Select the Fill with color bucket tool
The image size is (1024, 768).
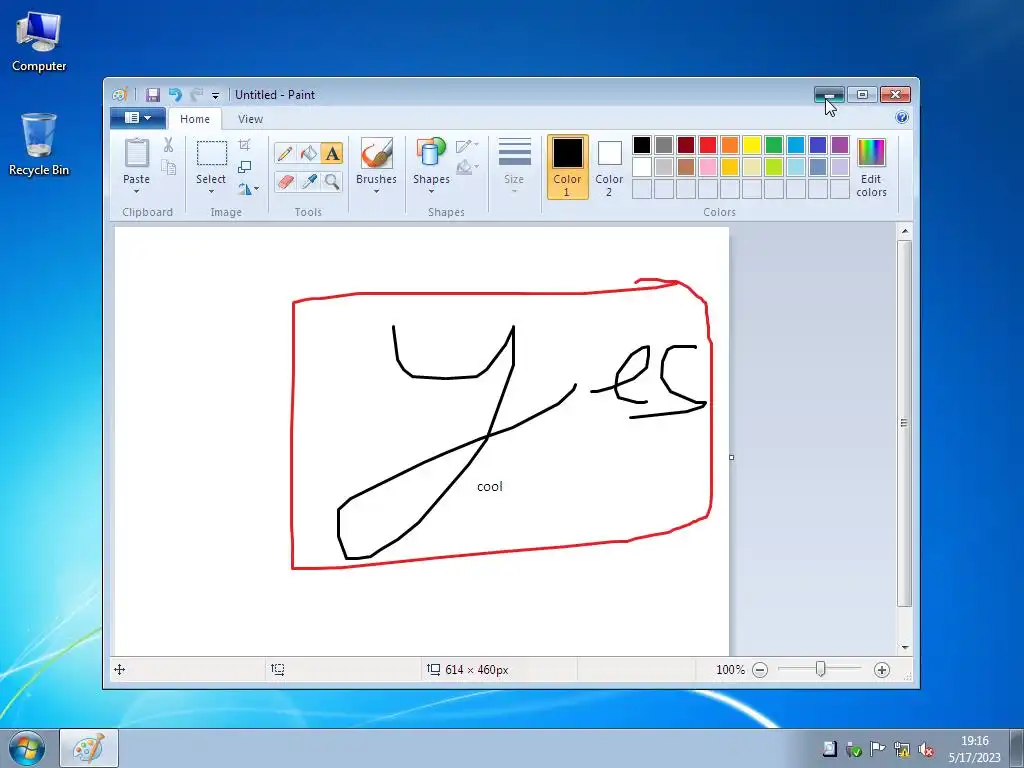tap(308, 153)
